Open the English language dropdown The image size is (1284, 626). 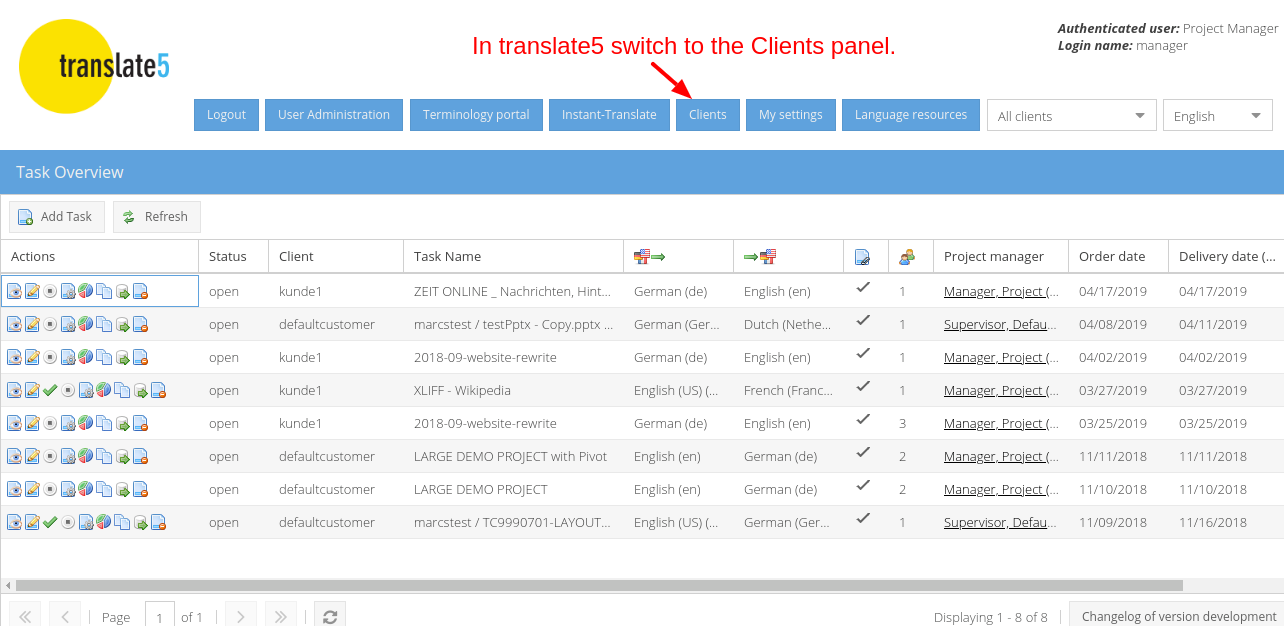click(1218, 116)
